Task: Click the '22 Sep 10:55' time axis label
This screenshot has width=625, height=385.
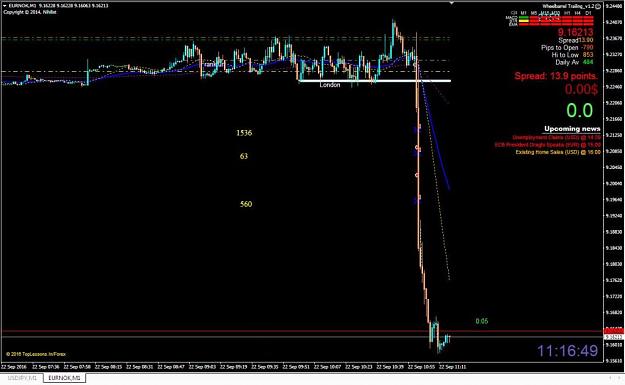Action: tap(421, 367)
